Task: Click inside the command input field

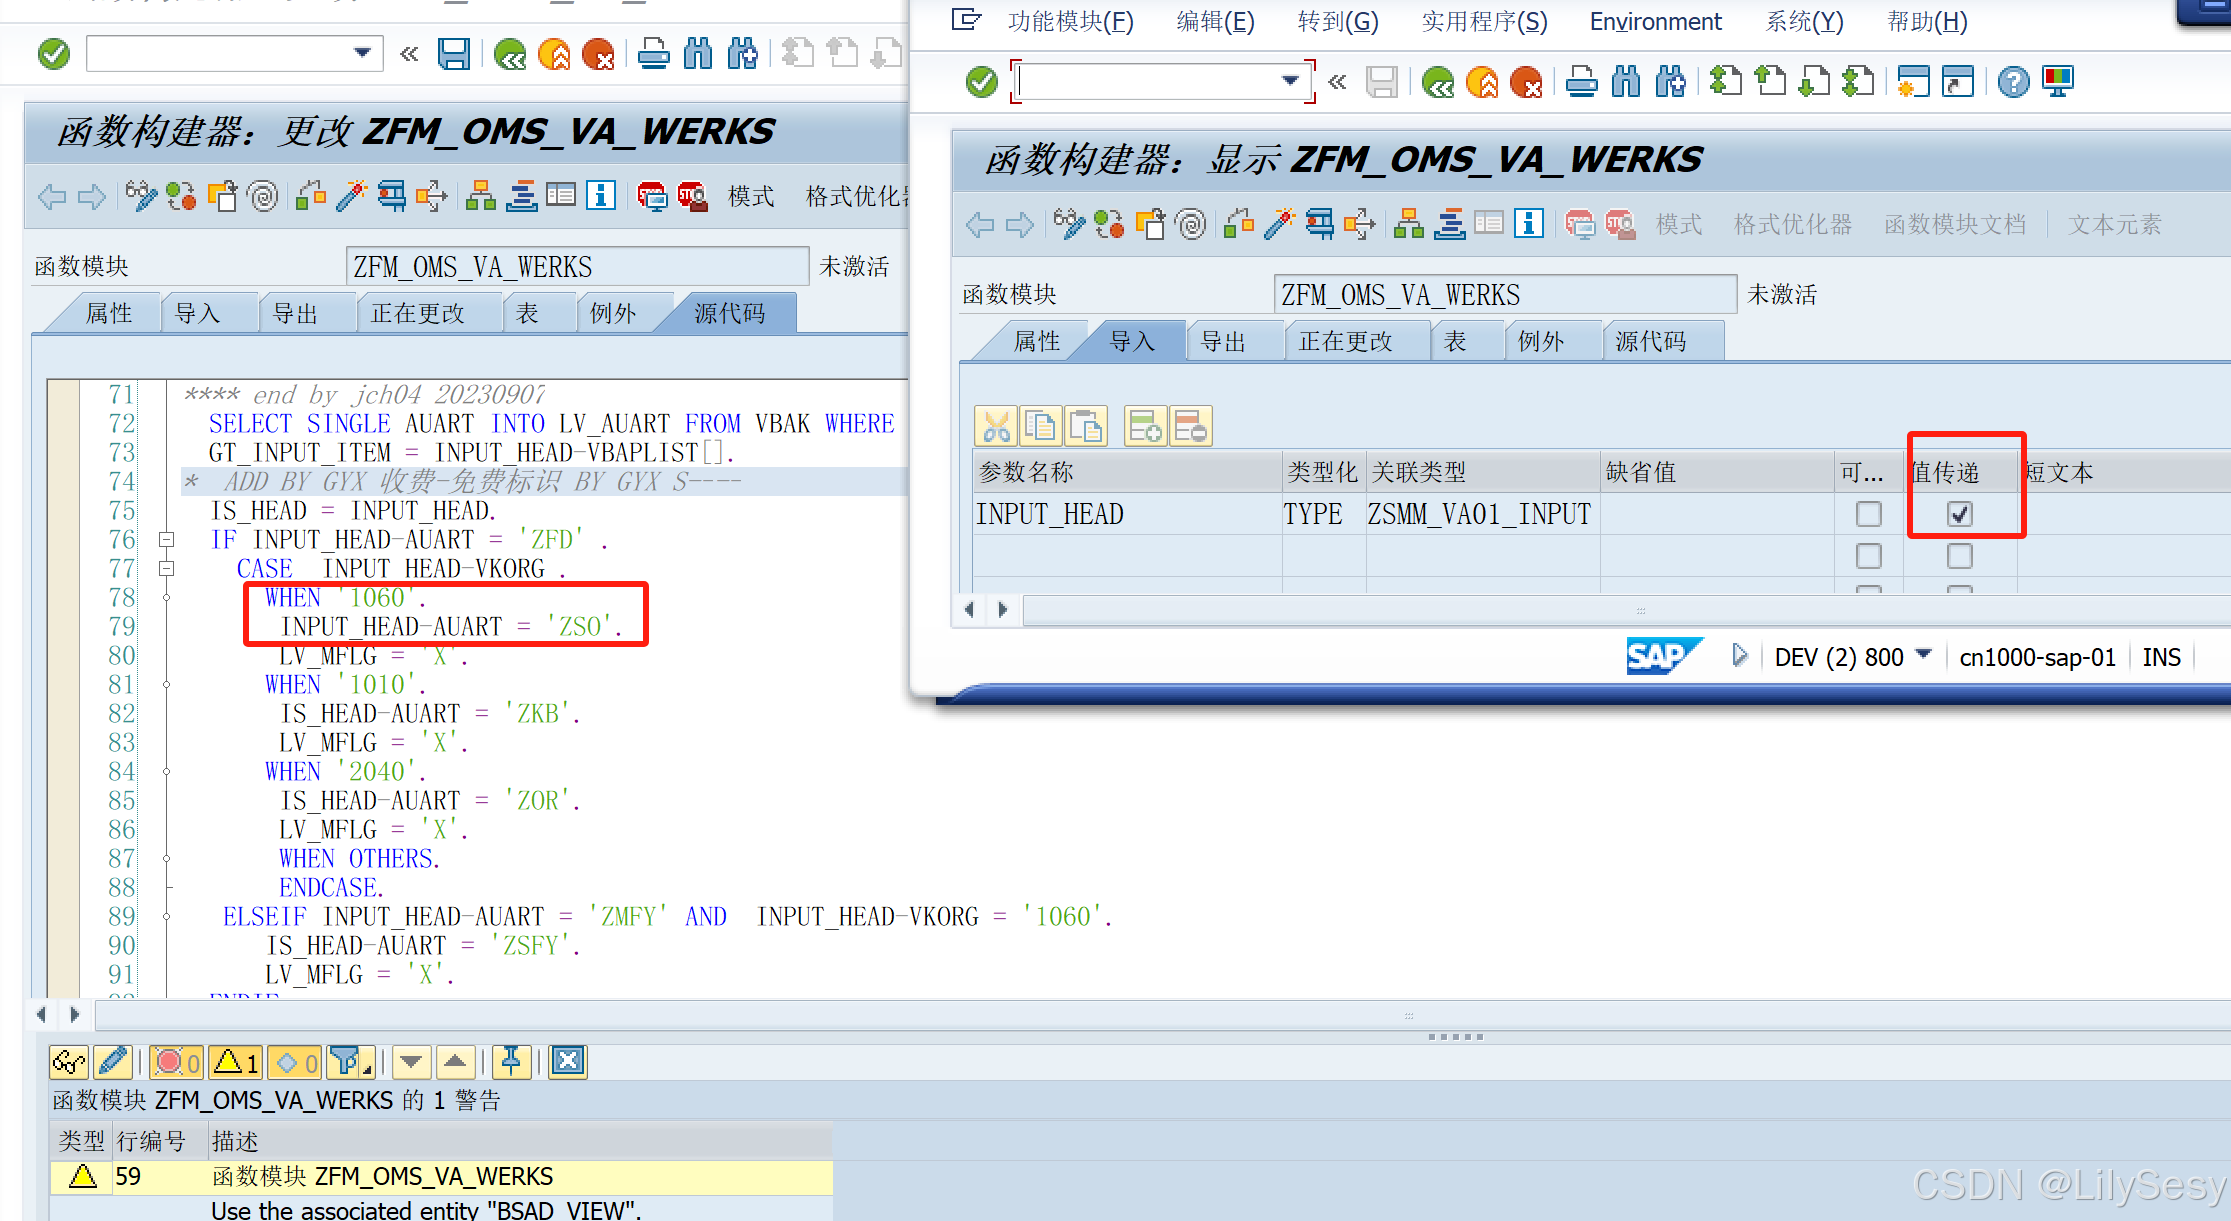Action: (x=1150, y=81)
